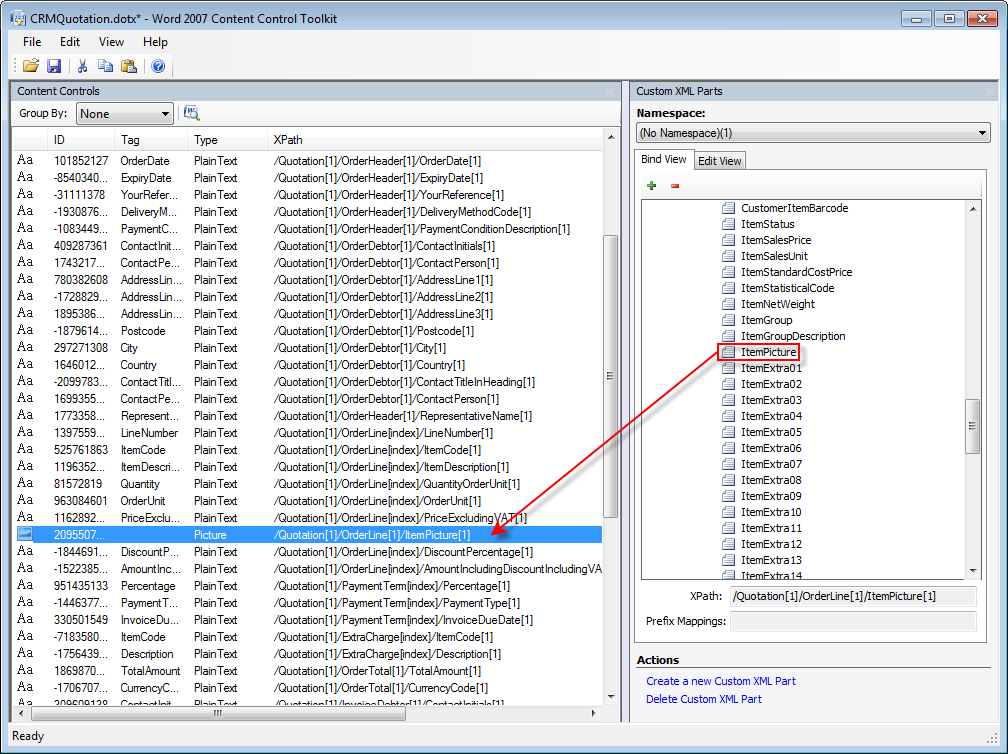Open the File menu

coord(32,42)
